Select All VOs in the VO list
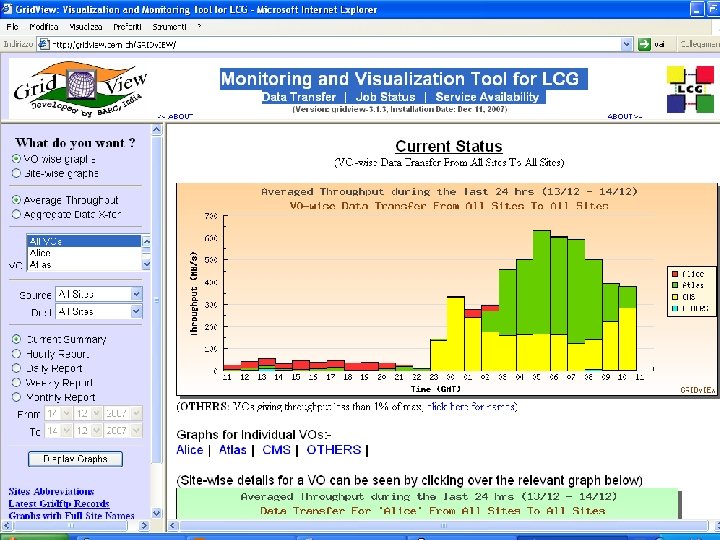720x540 pixels. click(x=84, y=241)
